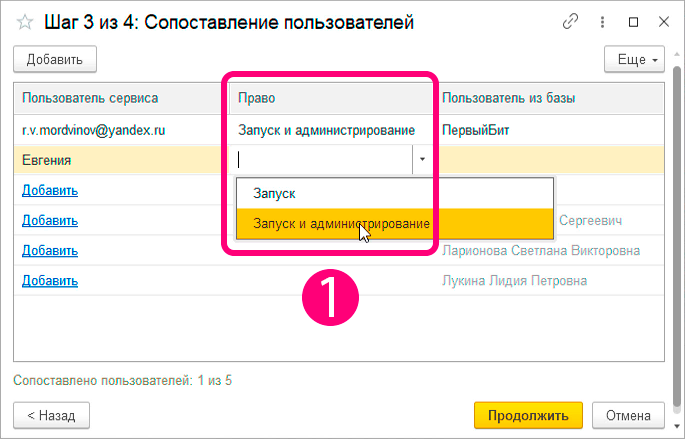Image resolution: width=685 pixels, height=439 pixels.
Task: Click the Право input field for Евгения
Action: (321, 160)
